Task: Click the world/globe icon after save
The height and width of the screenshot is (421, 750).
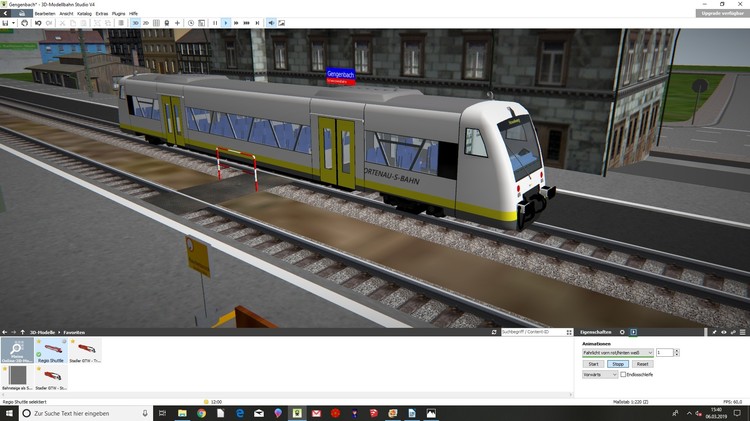Action: (x=24, y=23)
